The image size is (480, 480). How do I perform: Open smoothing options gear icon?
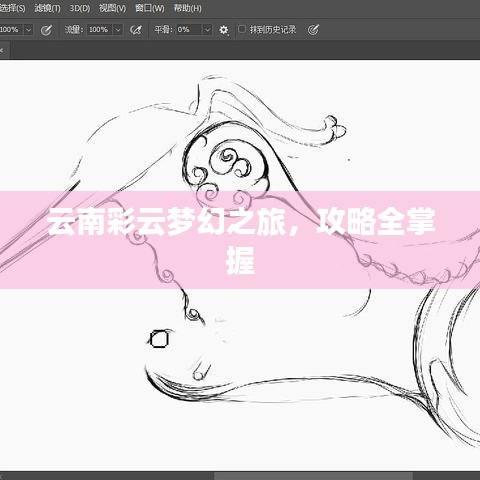pyautogui.click(x=224, y=30)
